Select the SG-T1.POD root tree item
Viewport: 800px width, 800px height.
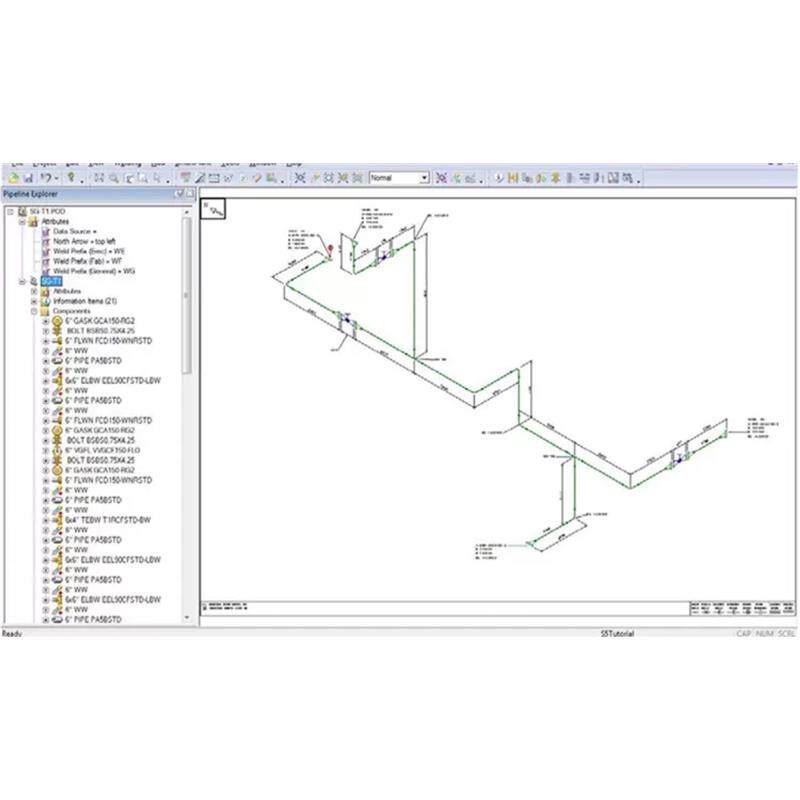pos(47,211)
